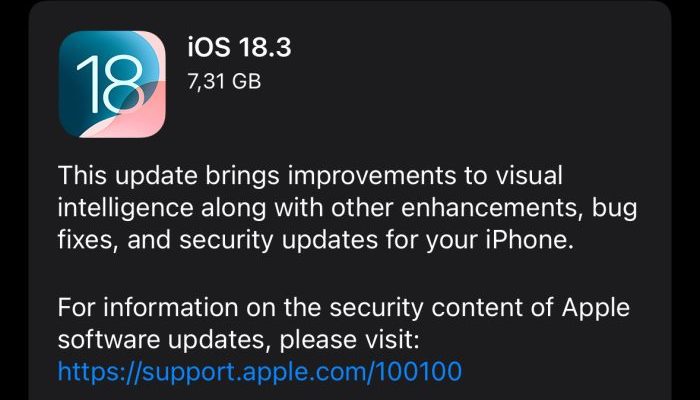Click the word "fixes," in third line
Image resolution: width=700 pixels, height=400 pixels.
[88, 241]
